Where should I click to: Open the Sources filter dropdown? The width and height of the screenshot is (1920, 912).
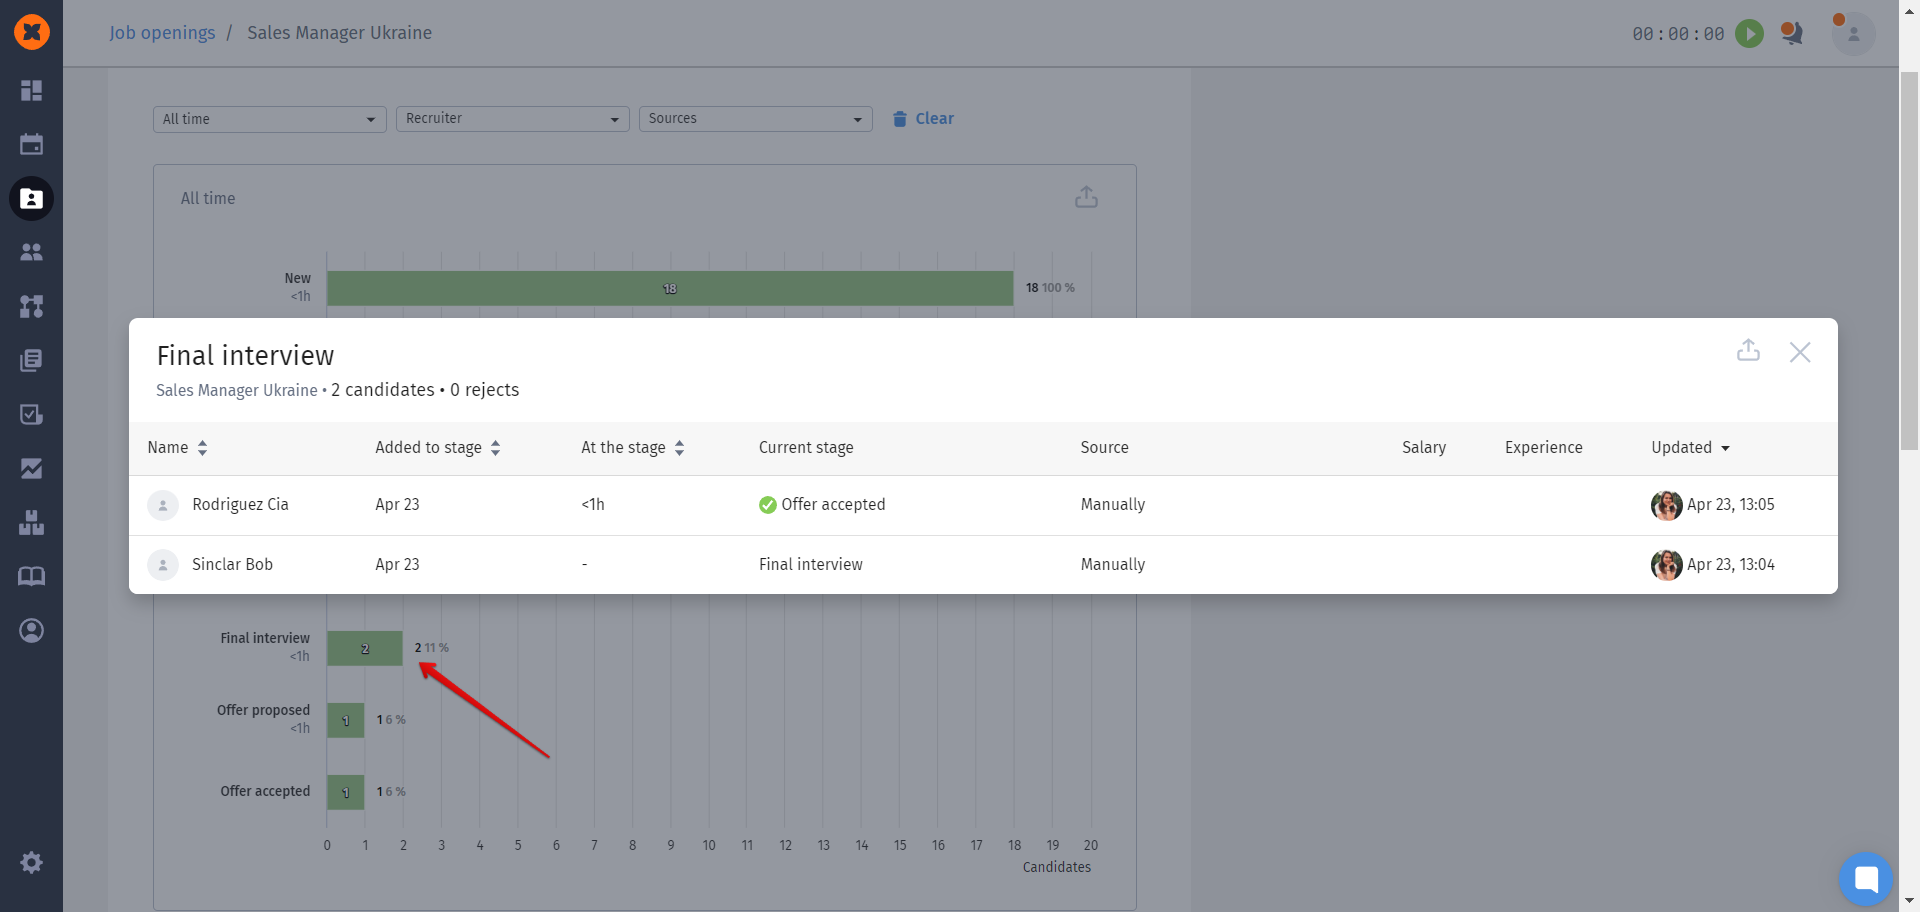point(755,119)
